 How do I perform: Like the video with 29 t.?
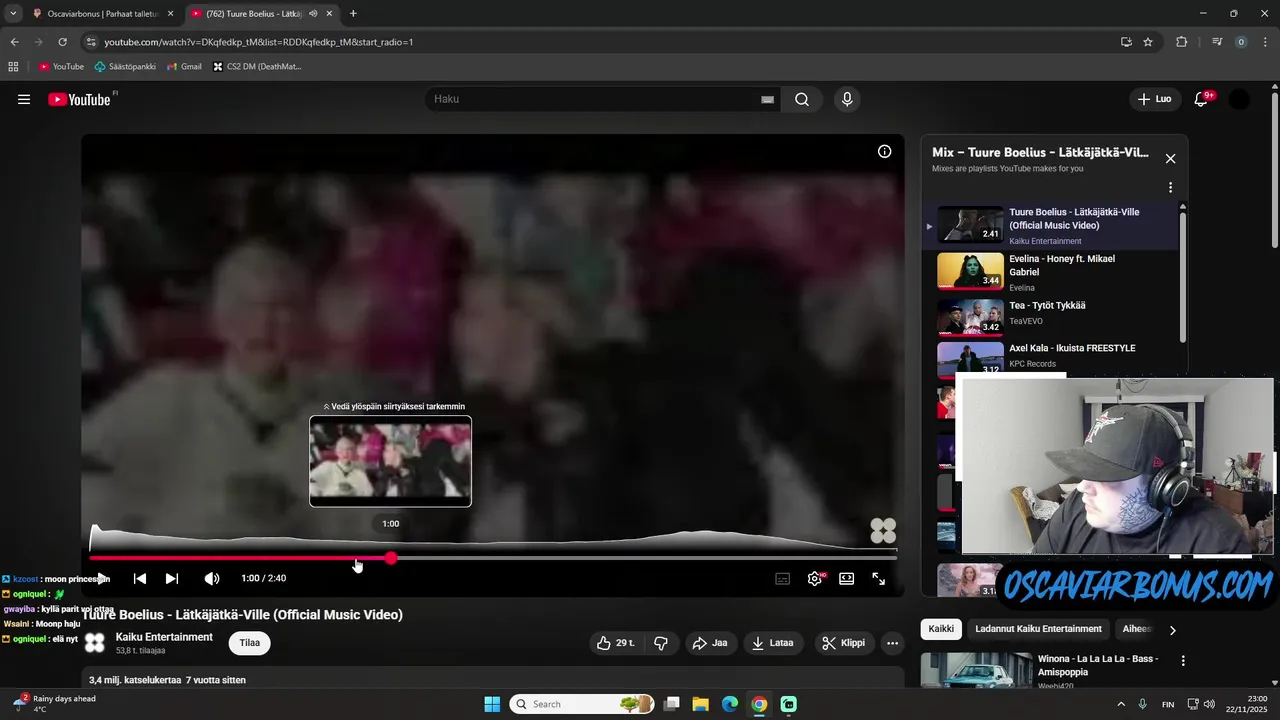tap(616, 643)
